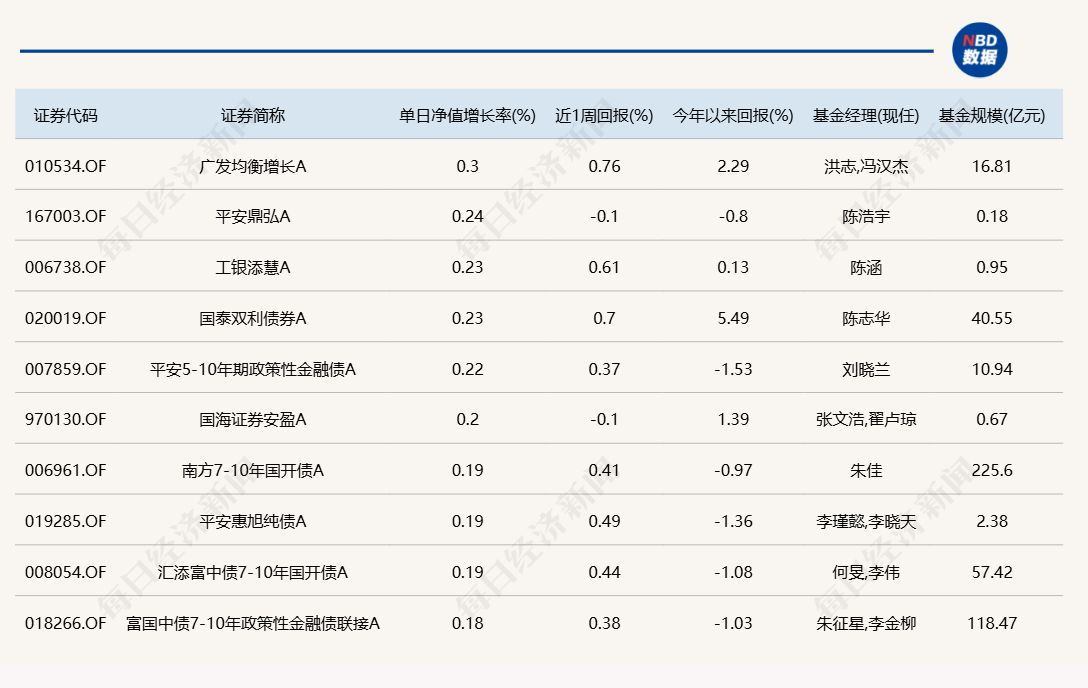Click fund size value 57.42
The image size is (1088, 688).
992,573
